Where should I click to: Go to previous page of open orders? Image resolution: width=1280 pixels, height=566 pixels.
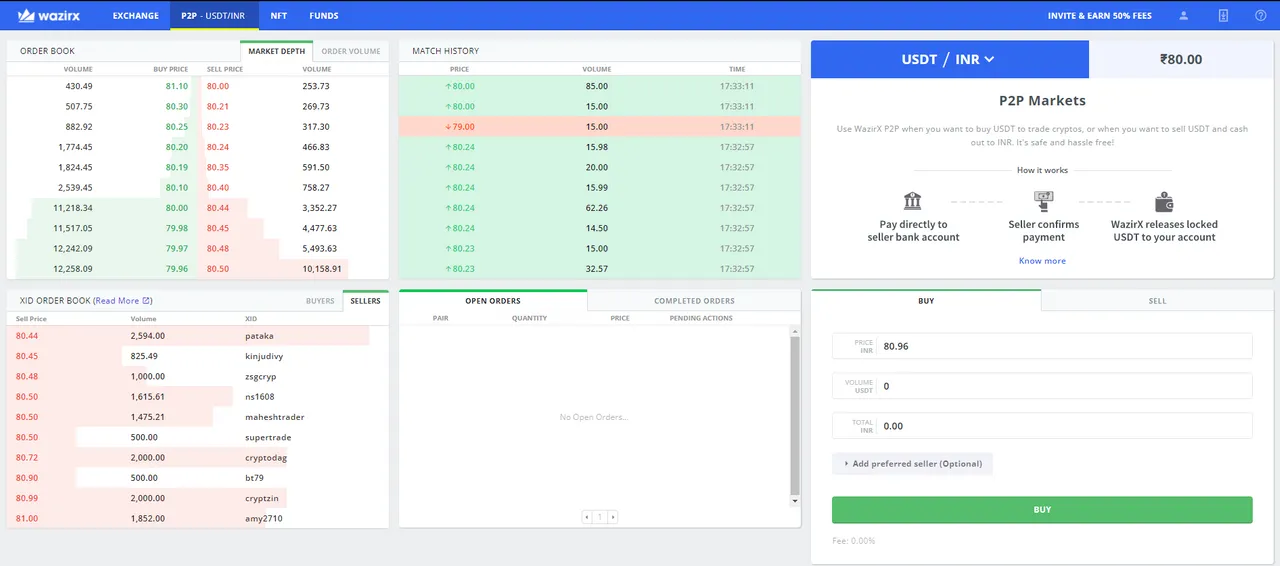[x=587, y=517]
